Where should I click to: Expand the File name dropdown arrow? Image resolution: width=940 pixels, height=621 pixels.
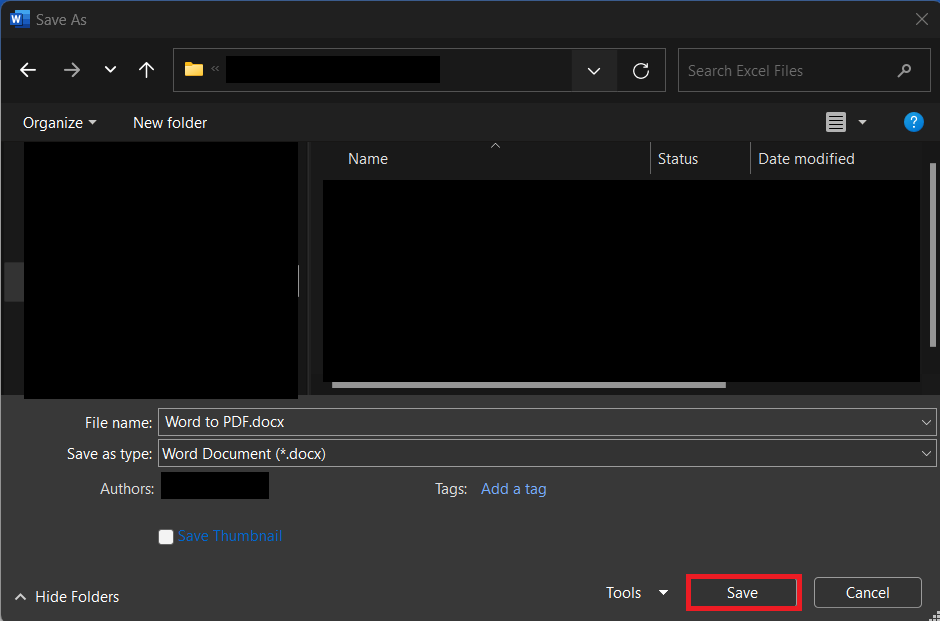[x=926, y=423]
